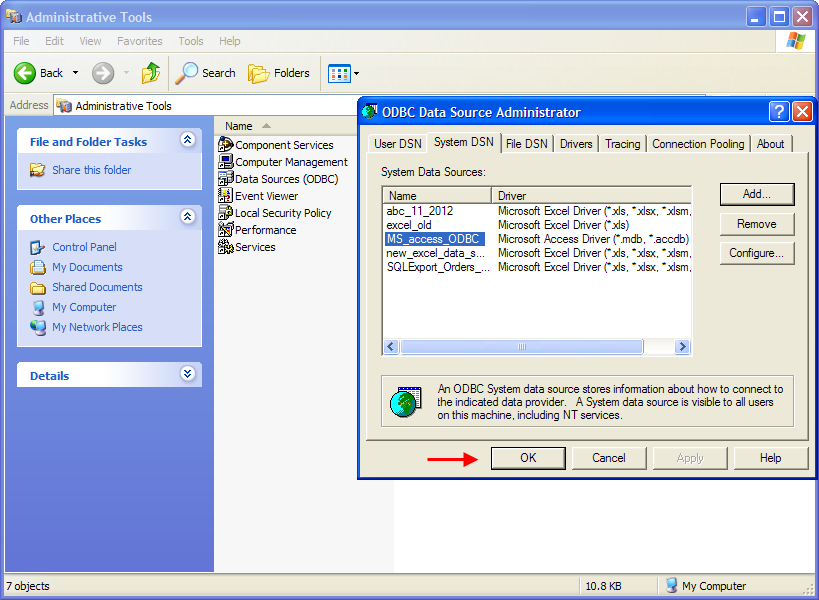Open the Tools menu
The image size is (819, 600).
click(191, 41)
